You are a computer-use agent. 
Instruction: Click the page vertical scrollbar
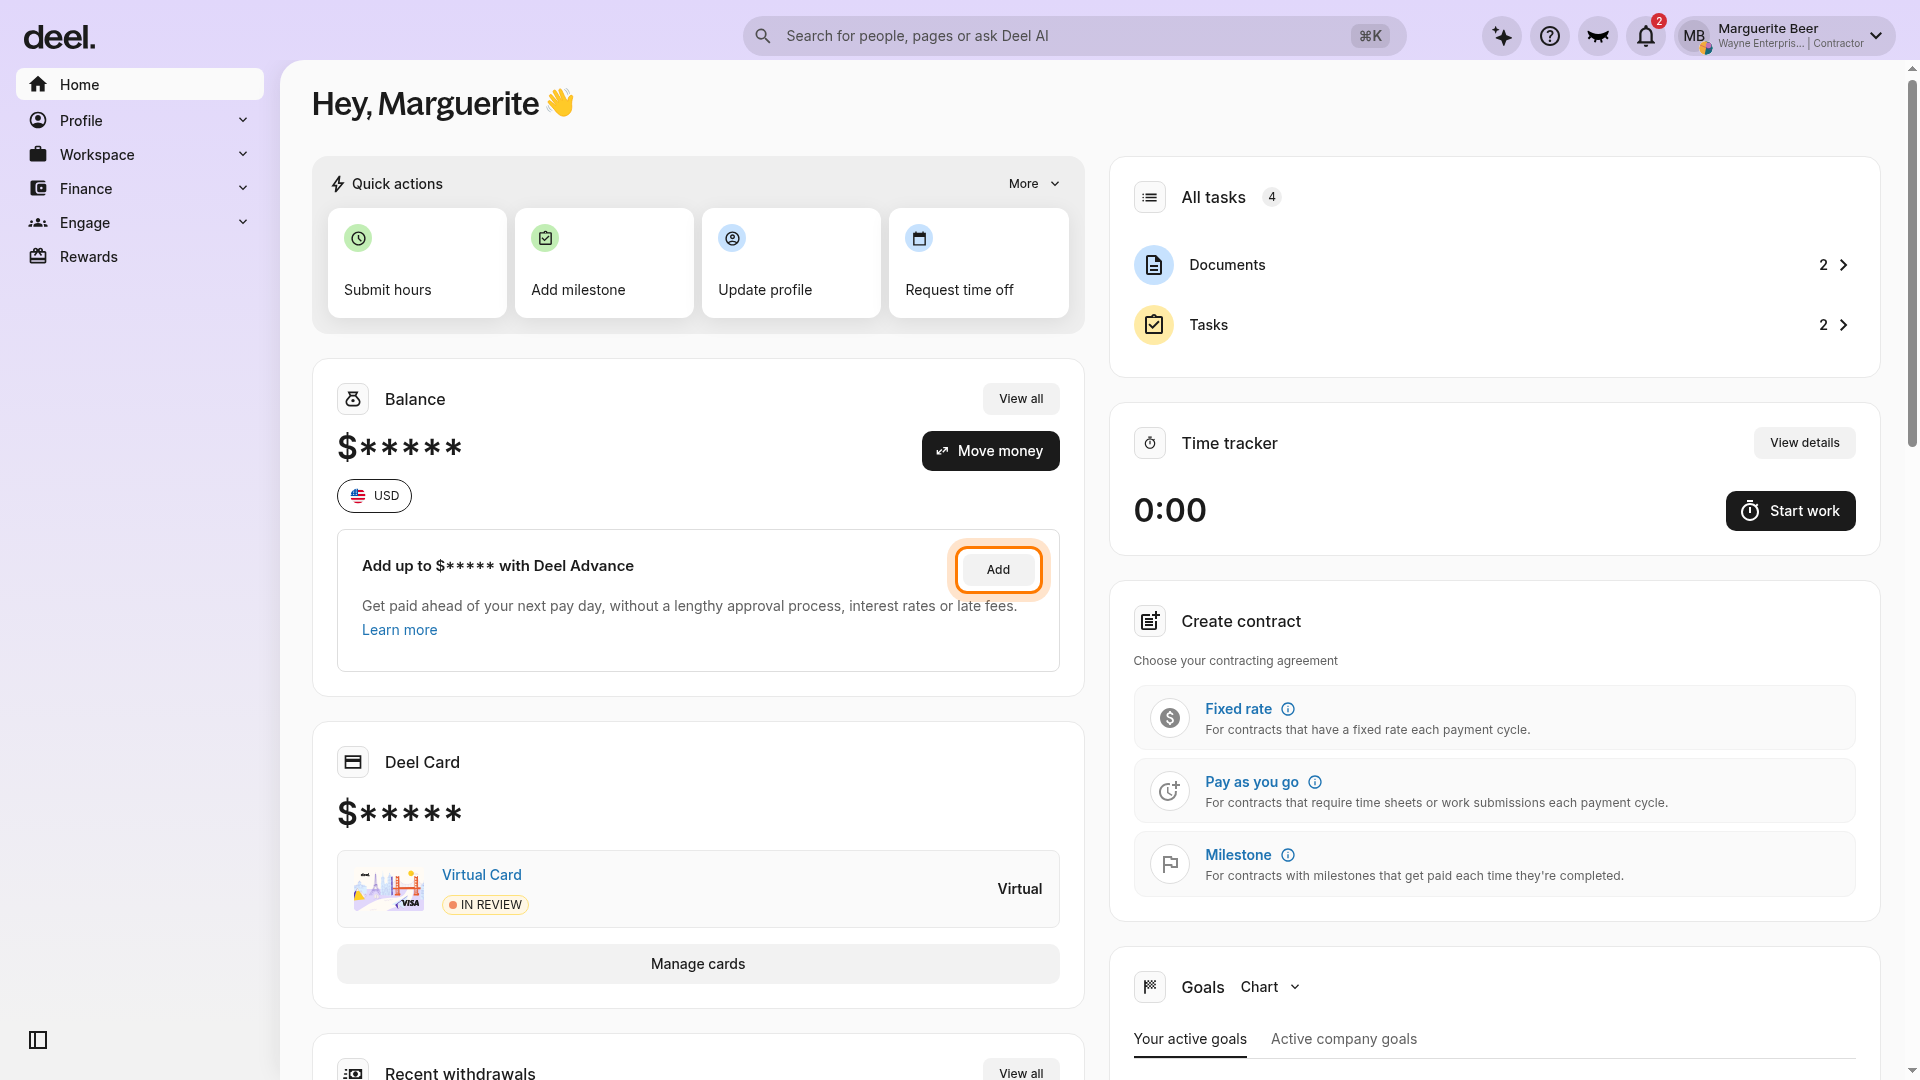1912,262
